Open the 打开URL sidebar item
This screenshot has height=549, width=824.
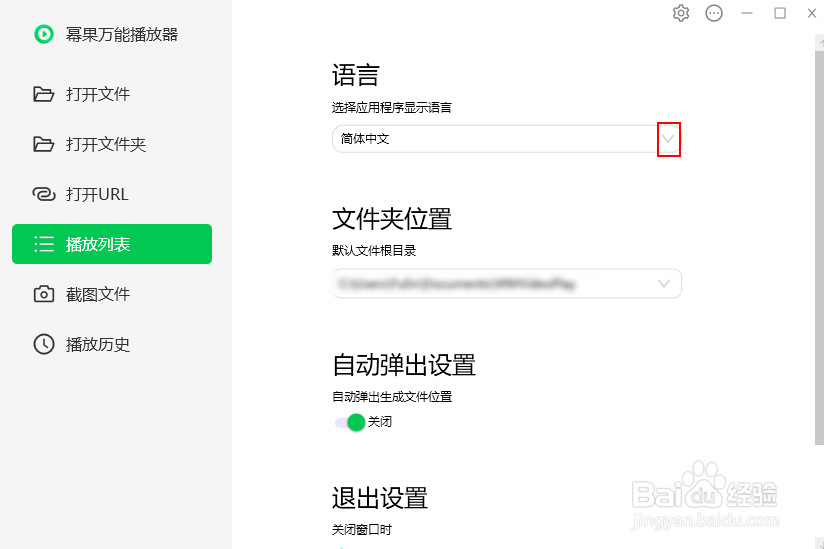pyautogui.click(x=97, y=194)
